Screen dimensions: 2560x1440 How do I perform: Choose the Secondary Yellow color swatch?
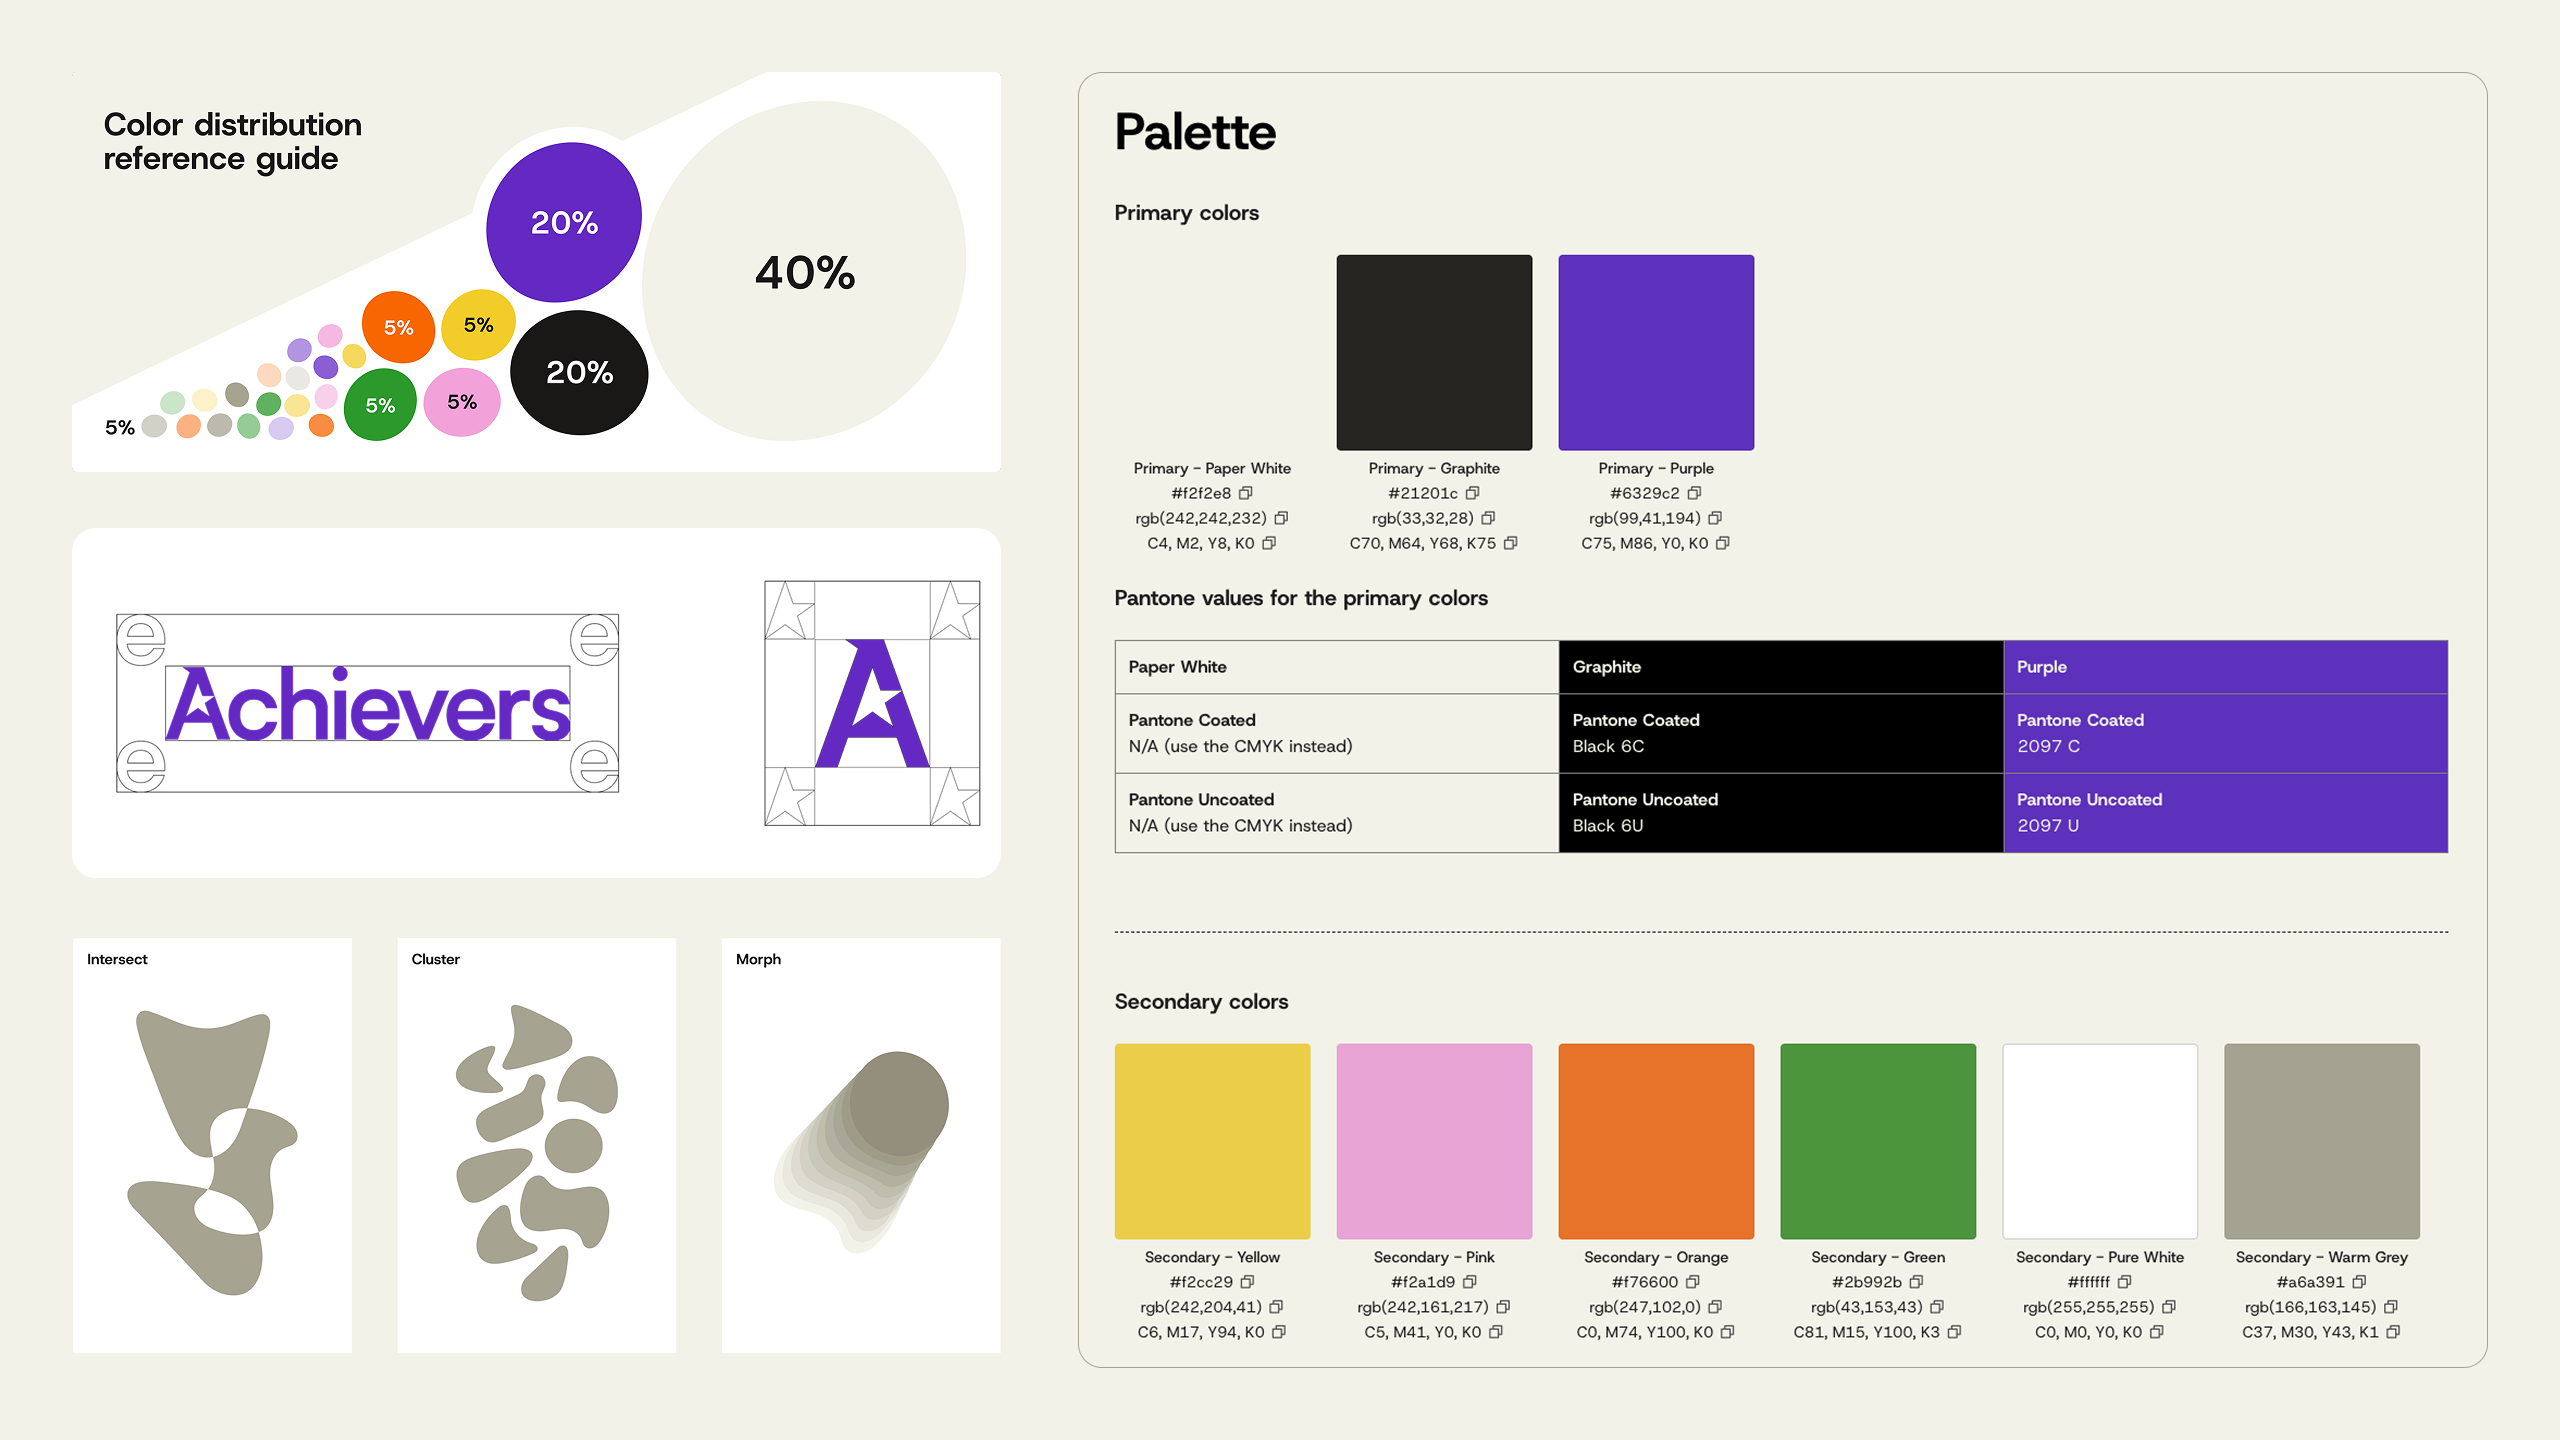[x=1212, y=1141]
